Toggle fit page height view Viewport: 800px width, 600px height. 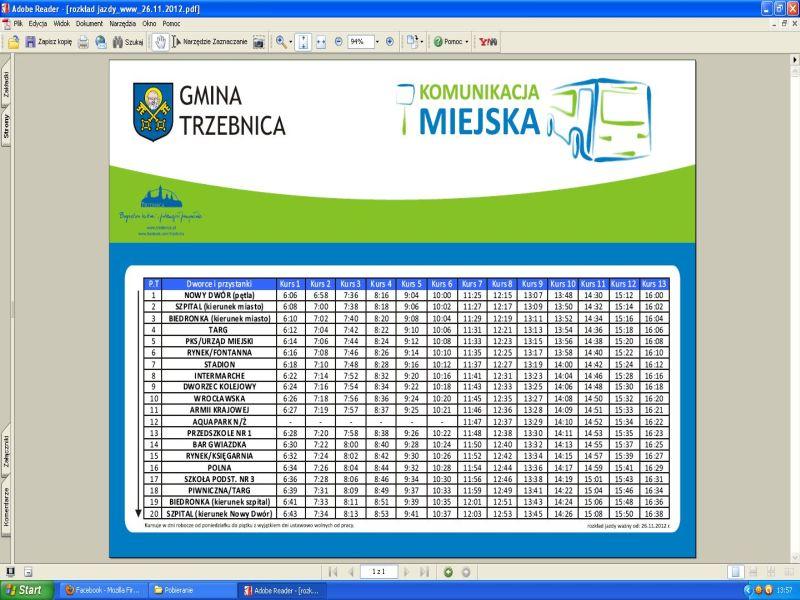pyautogui.click(x=304, y=42)
